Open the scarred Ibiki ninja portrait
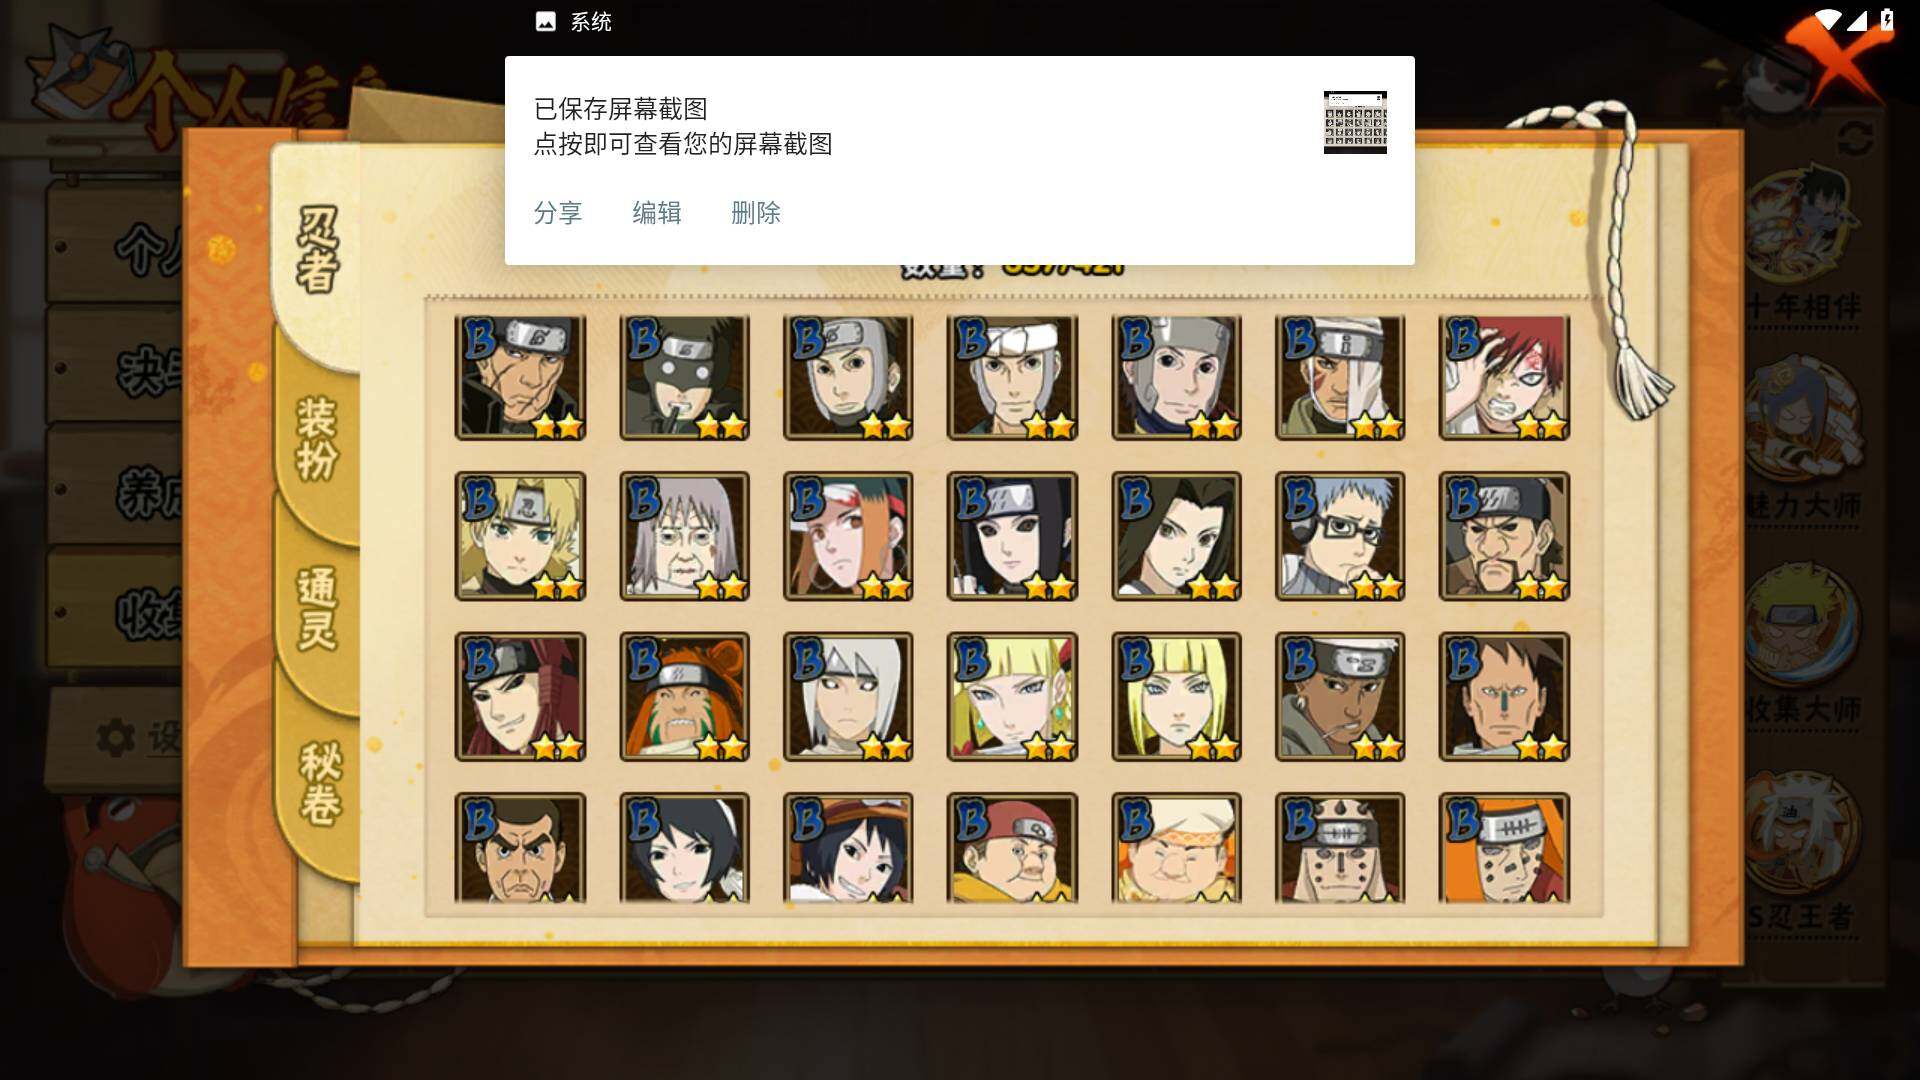Image resolution: width=1920 pixels, height=1080 pixels. pyautogui.click(x=520, y=378)
